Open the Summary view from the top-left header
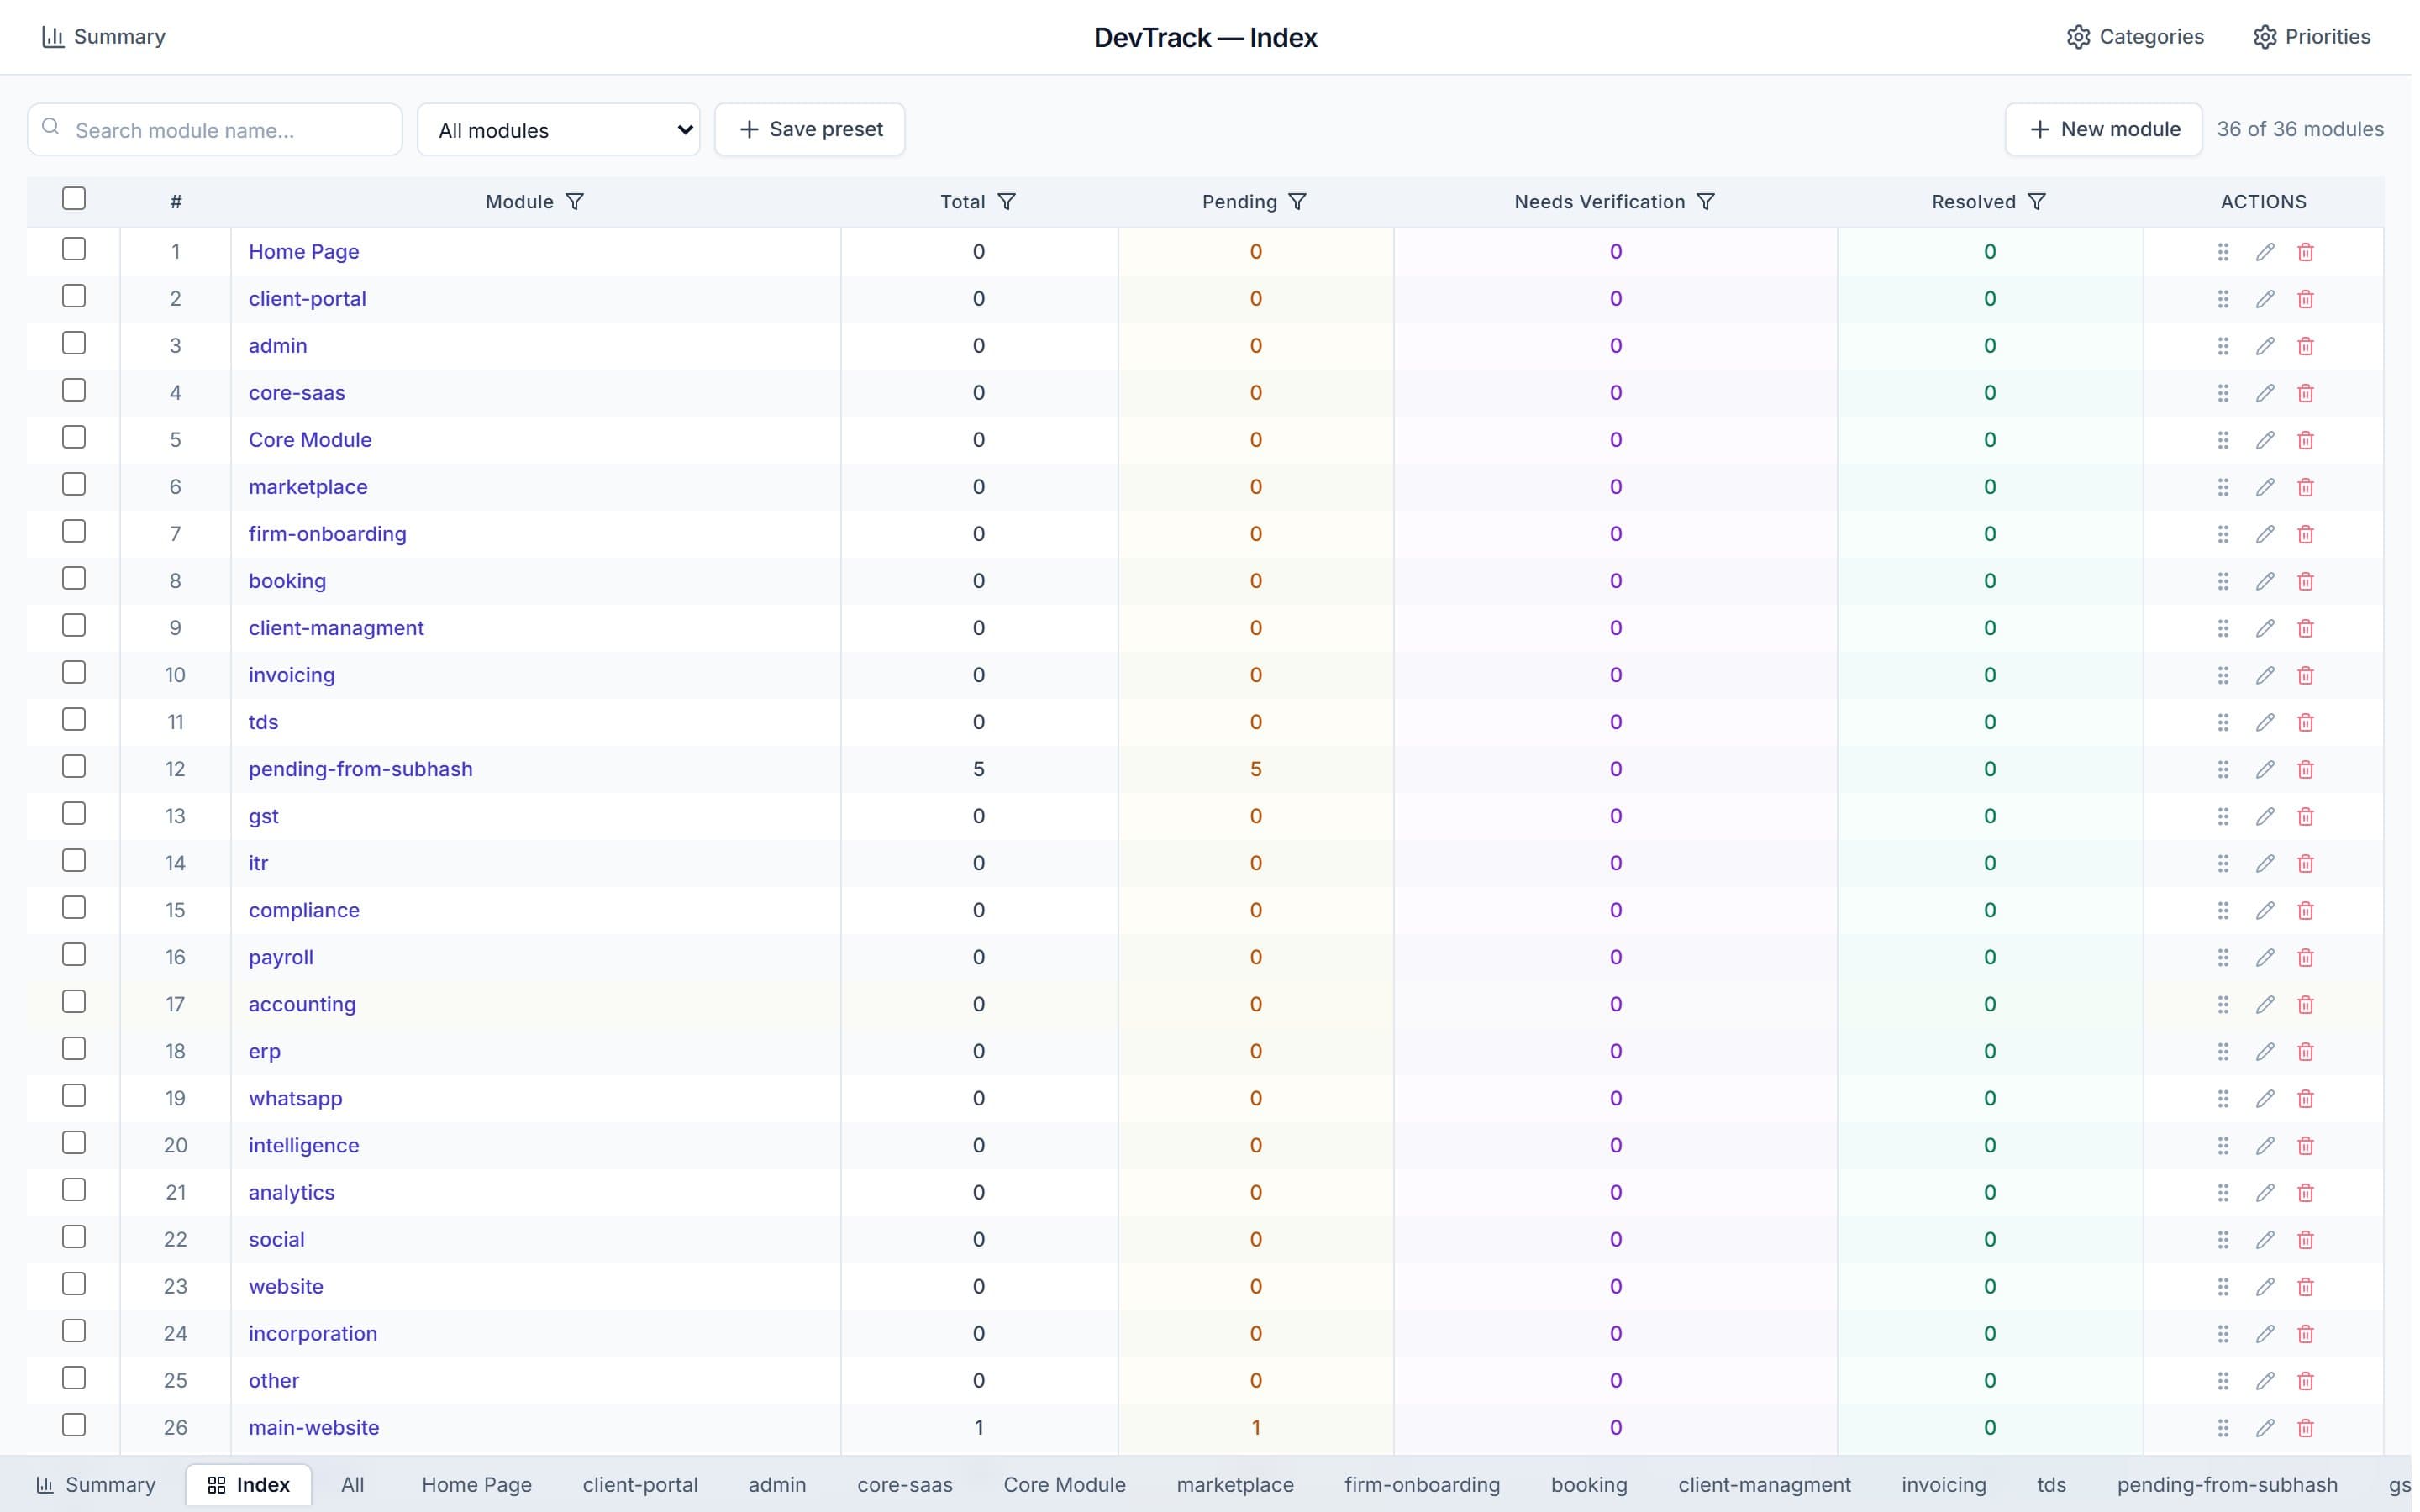 pyautogui.click(x=103, y=37)
